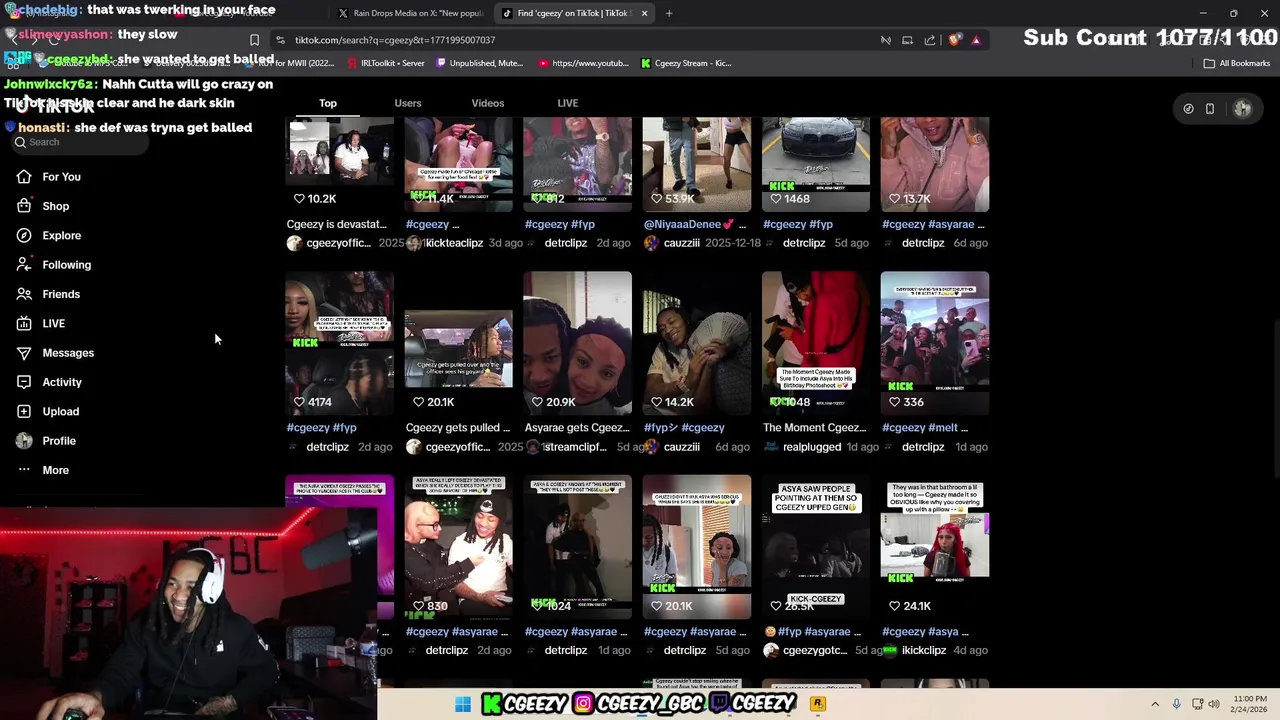The height and width of the screenshot is (720, 1280).
Task: Open the video thumbnail with 4174 likes
Action: click(x=340, y=343)
